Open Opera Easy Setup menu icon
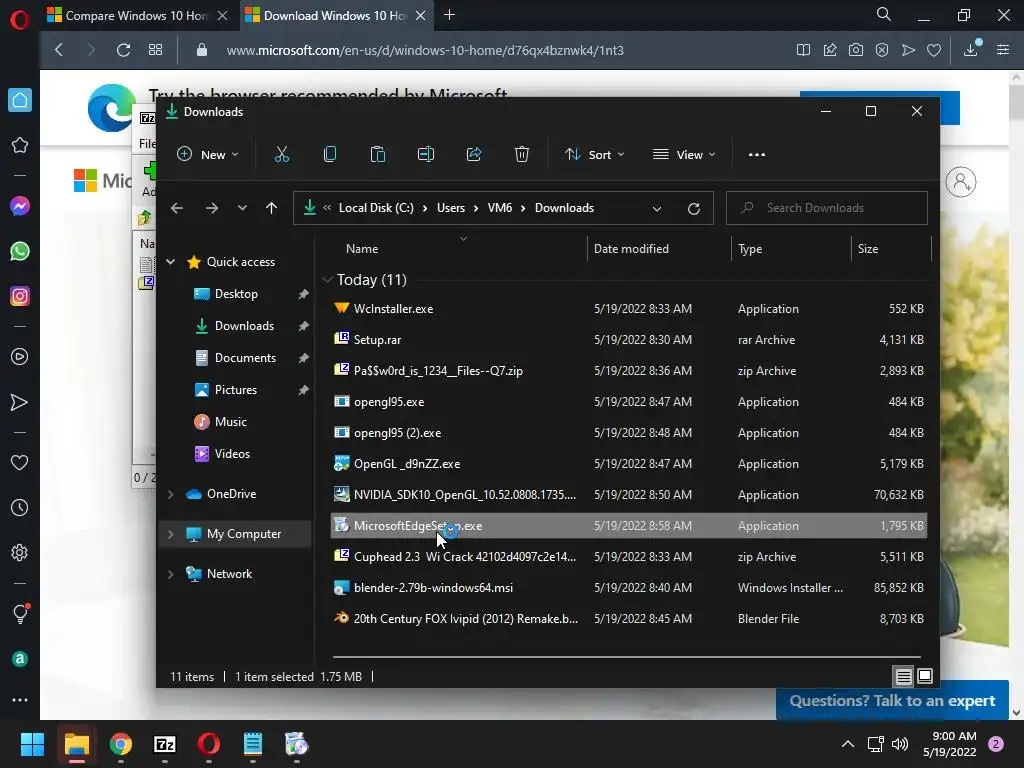This screenshot has height=768, width=1024. click(1003, 50)
